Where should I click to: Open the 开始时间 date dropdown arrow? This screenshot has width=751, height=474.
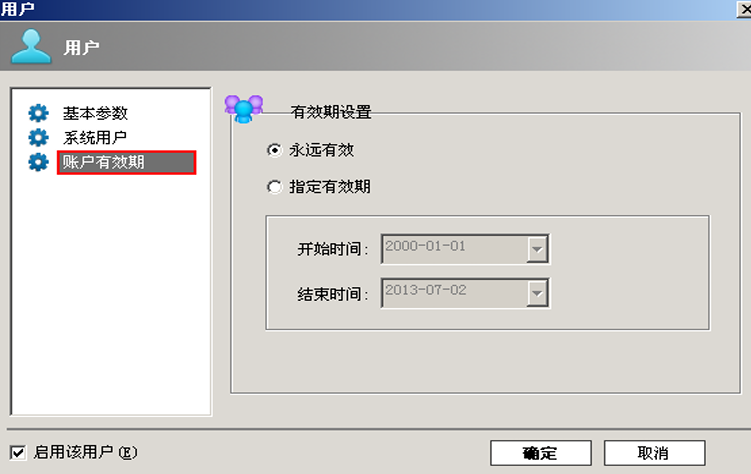click(x=537, y=249)
